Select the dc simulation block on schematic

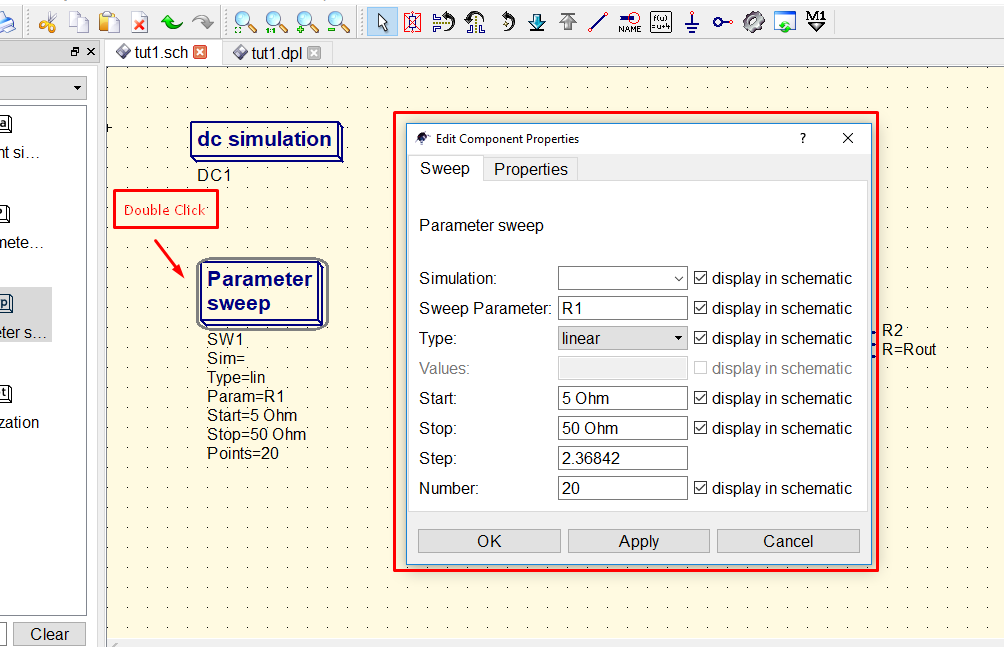(x=266, y=141)
